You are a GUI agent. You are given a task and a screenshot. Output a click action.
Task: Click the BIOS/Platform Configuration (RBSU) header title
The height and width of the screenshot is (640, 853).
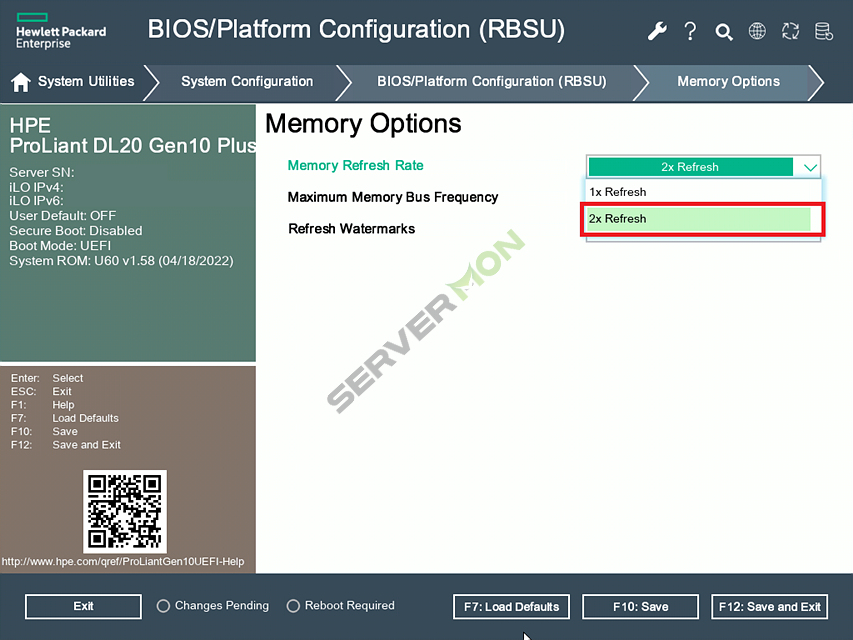point(356,29)
